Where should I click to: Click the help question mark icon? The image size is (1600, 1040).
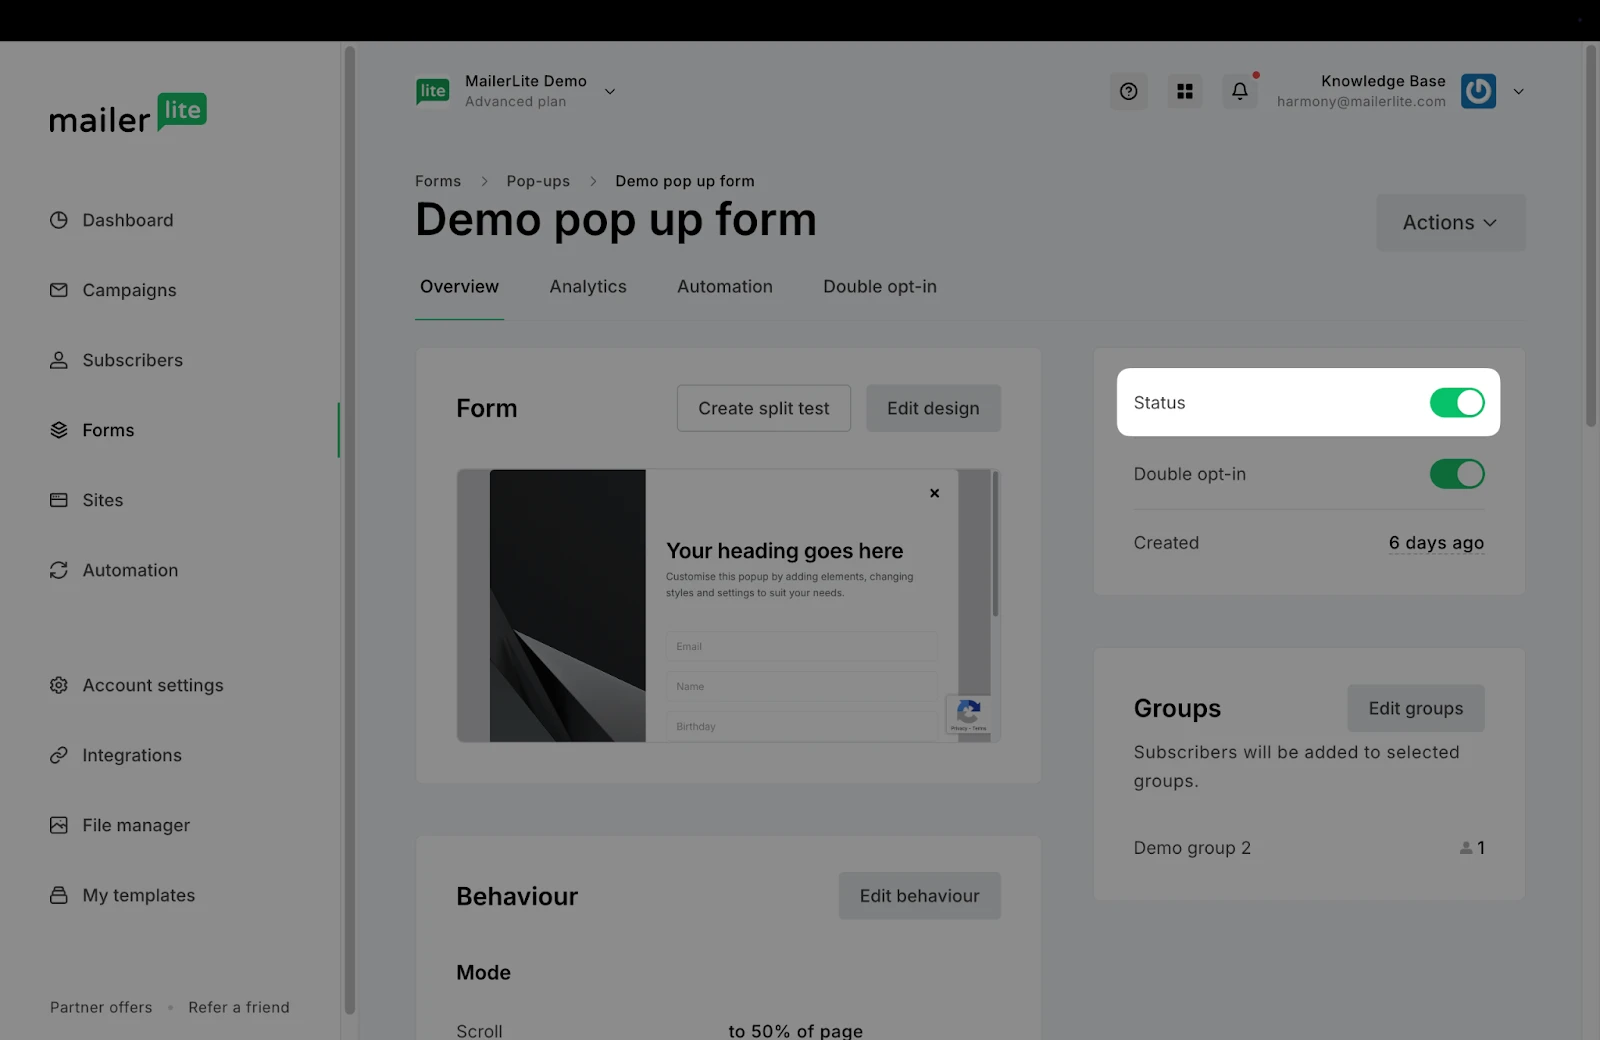[1128, 91]
